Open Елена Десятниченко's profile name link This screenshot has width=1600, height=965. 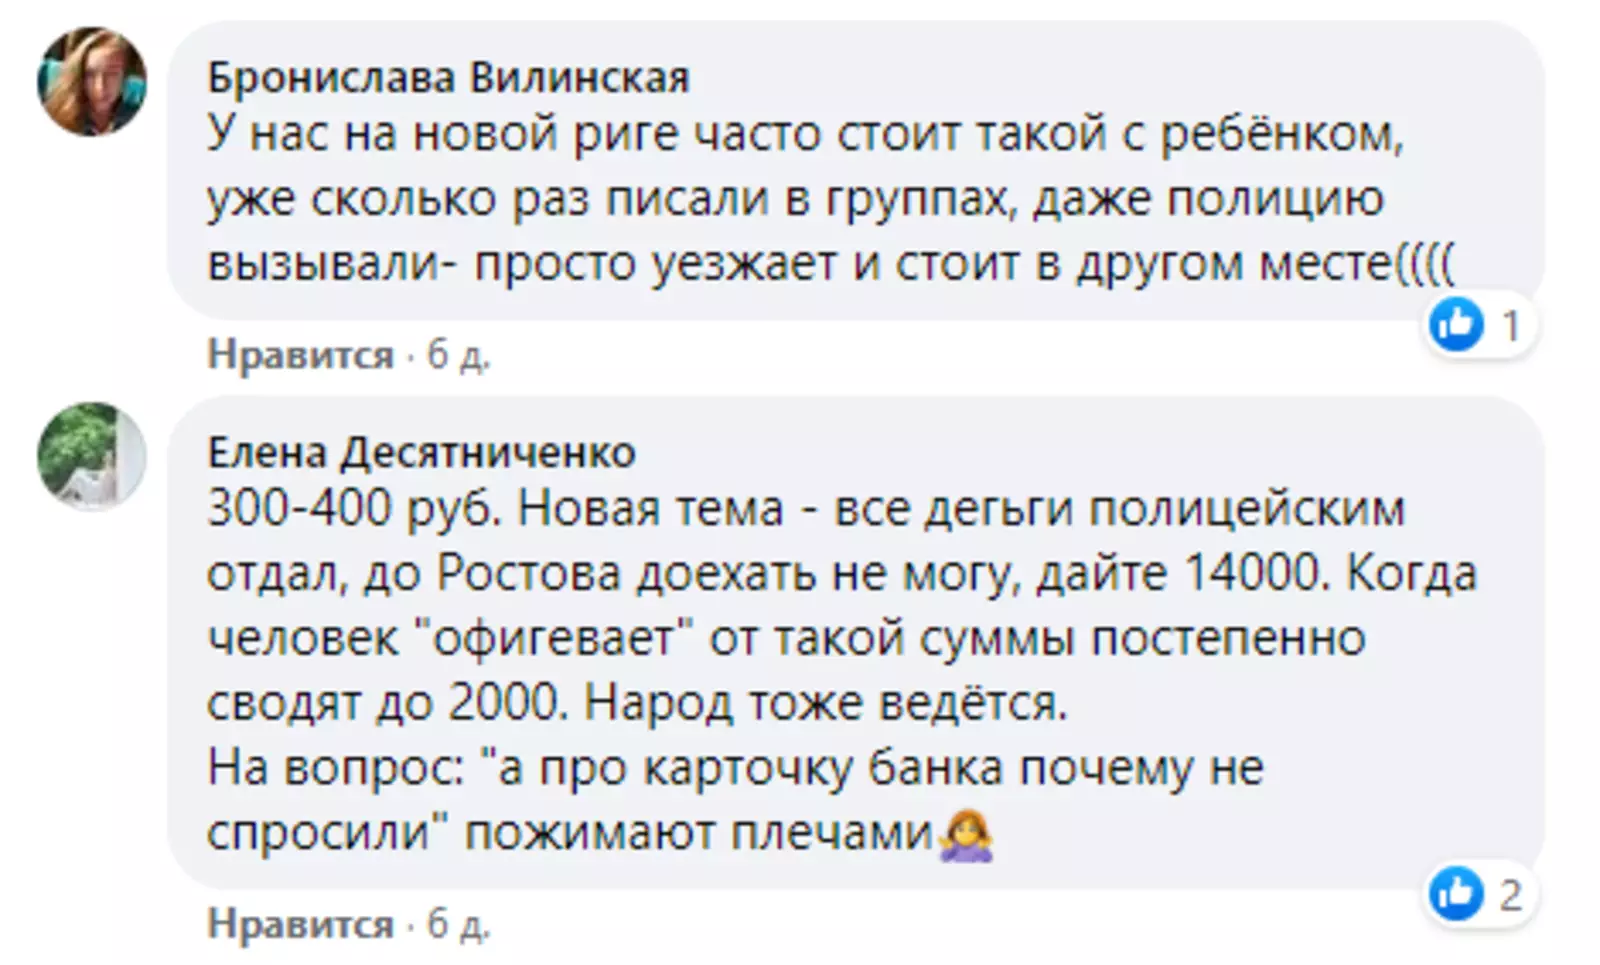421,453
